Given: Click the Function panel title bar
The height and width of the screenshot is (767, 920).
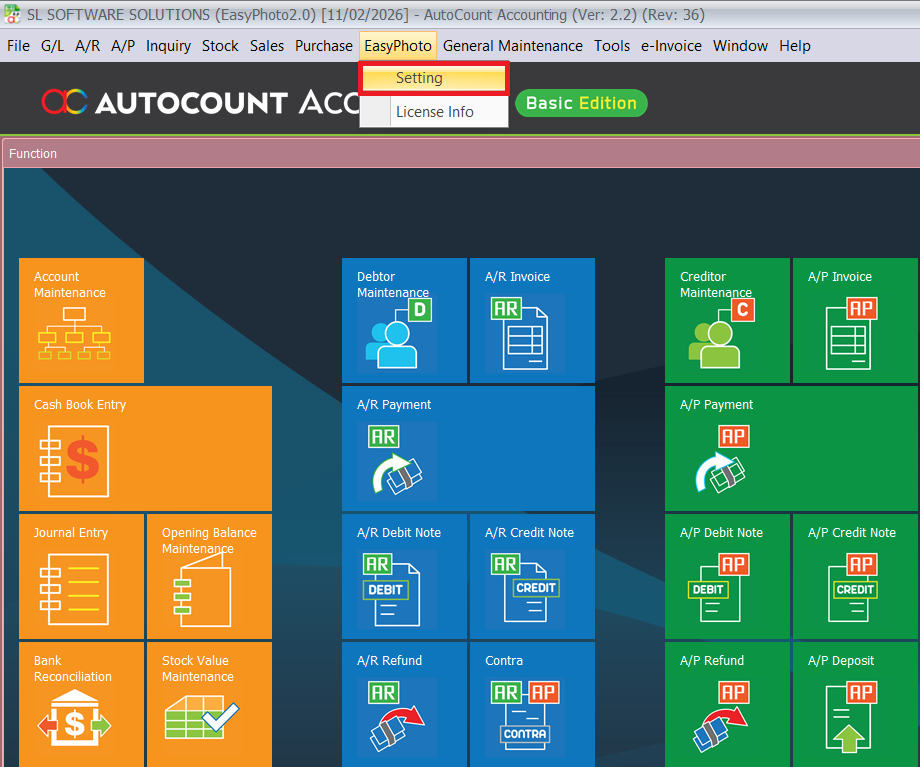Looking at the screenshot, I should coord(460,154).
